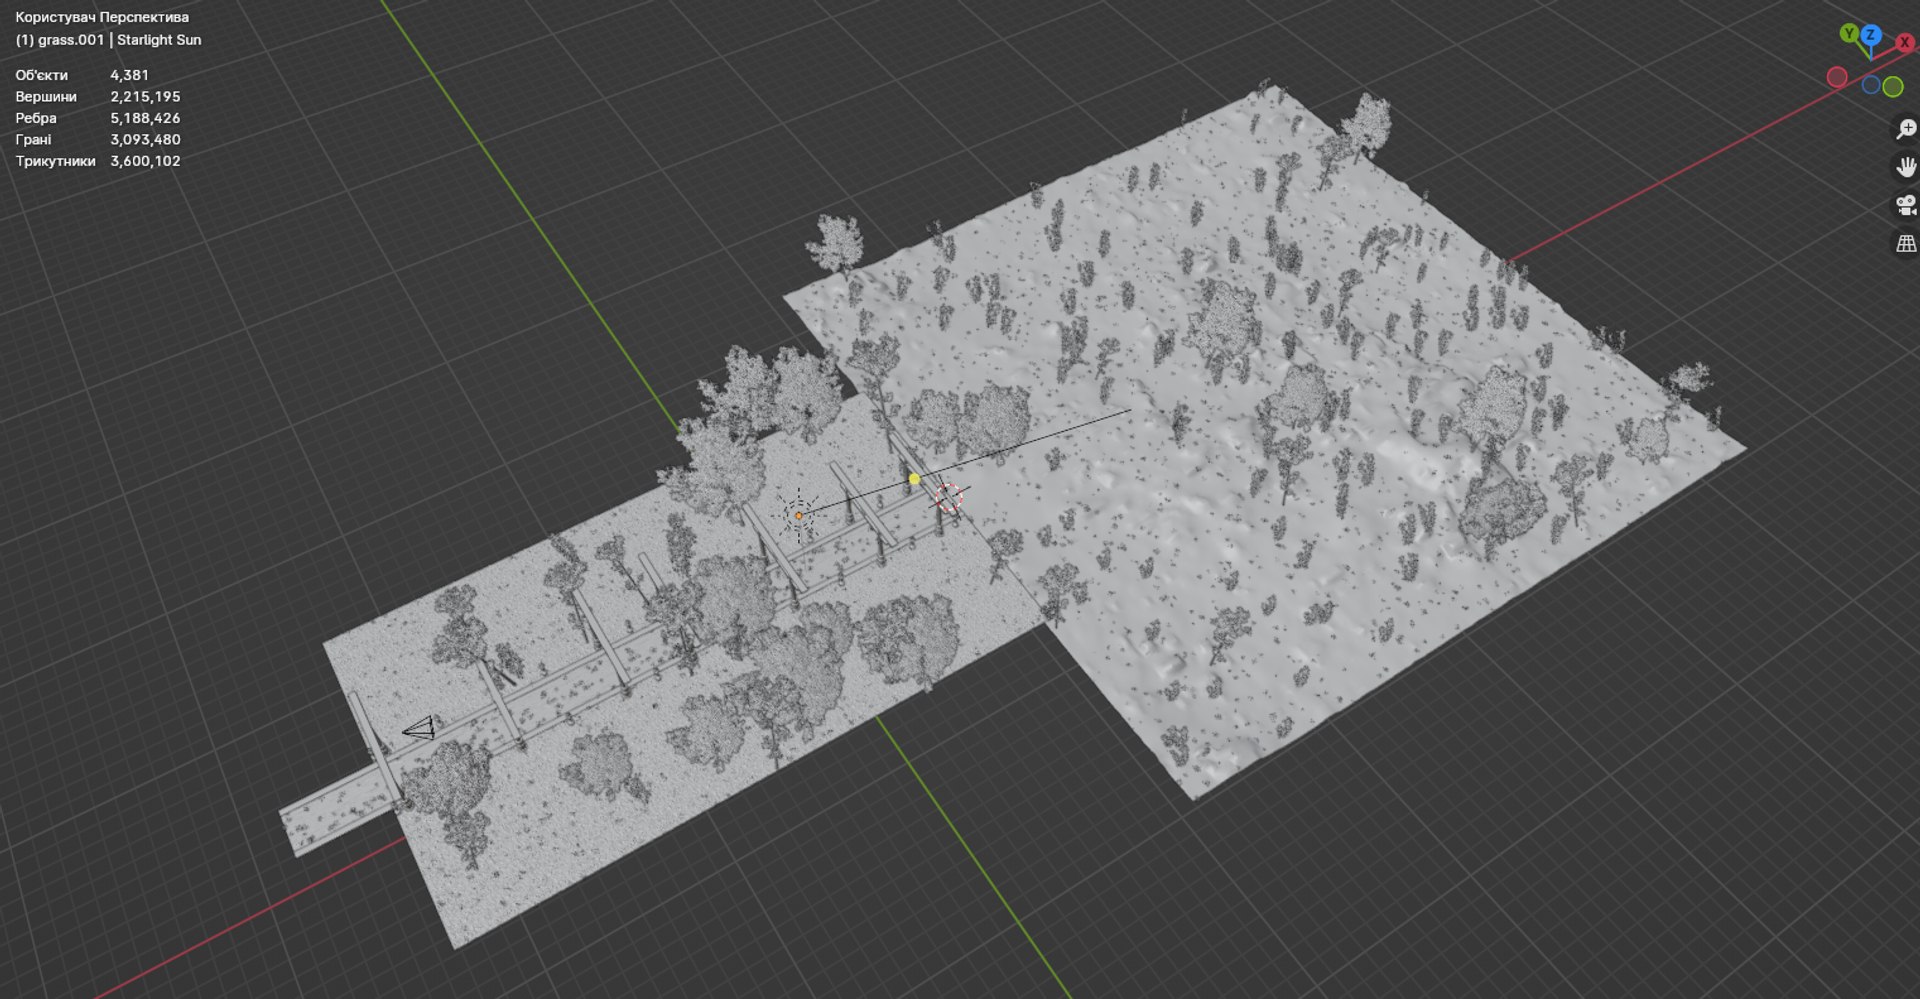Click the edges count "5,188,426"

[145, 118]
